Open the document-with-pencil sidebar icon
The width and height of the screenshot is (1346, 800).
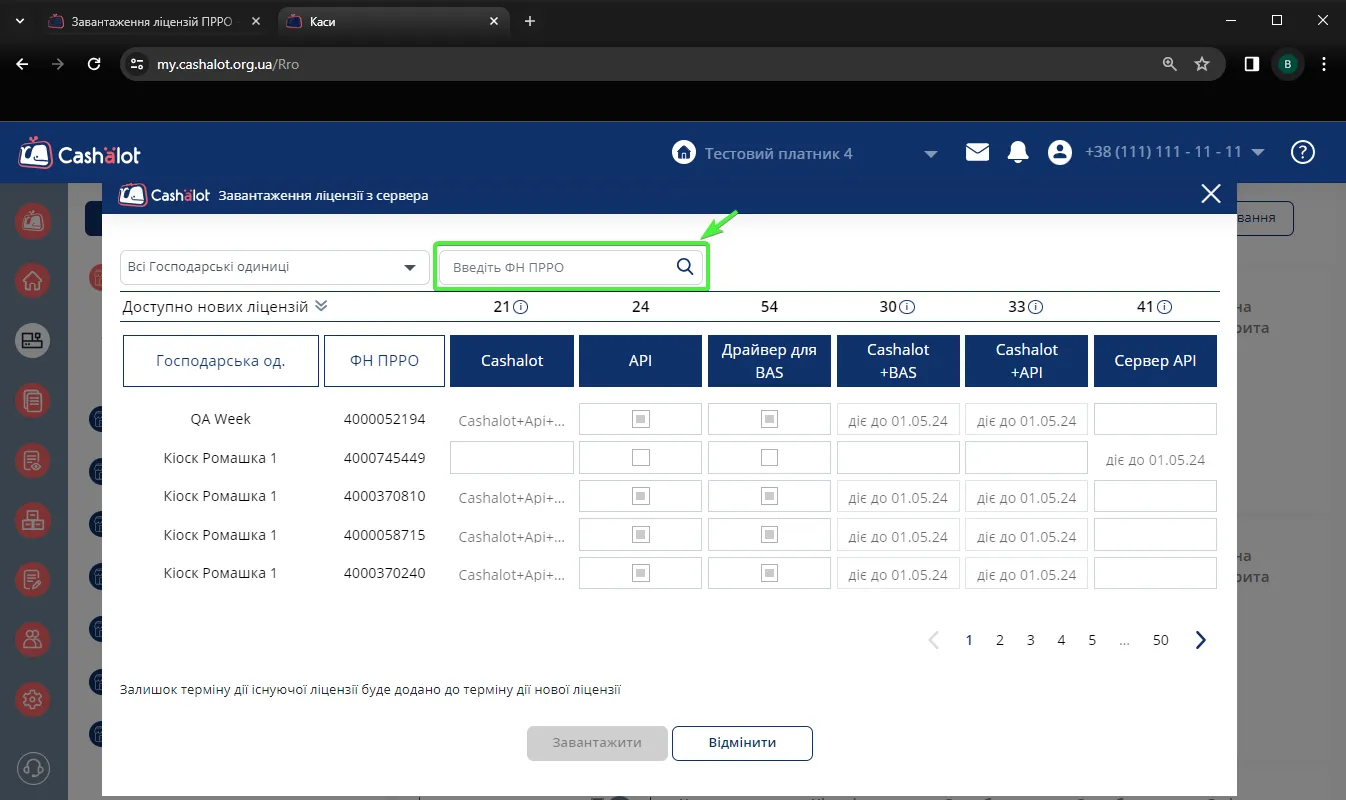pyautogui.click(x=33, y=579)
